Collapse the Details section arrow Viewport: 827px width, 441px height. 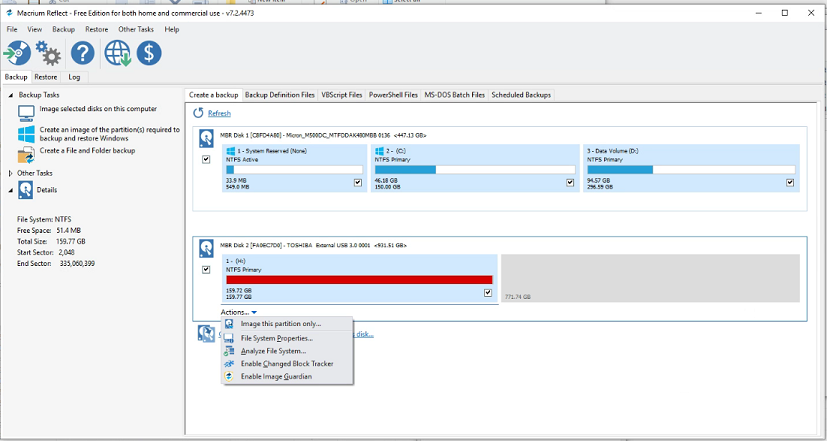pyautogui.click(x=12, y=190)
